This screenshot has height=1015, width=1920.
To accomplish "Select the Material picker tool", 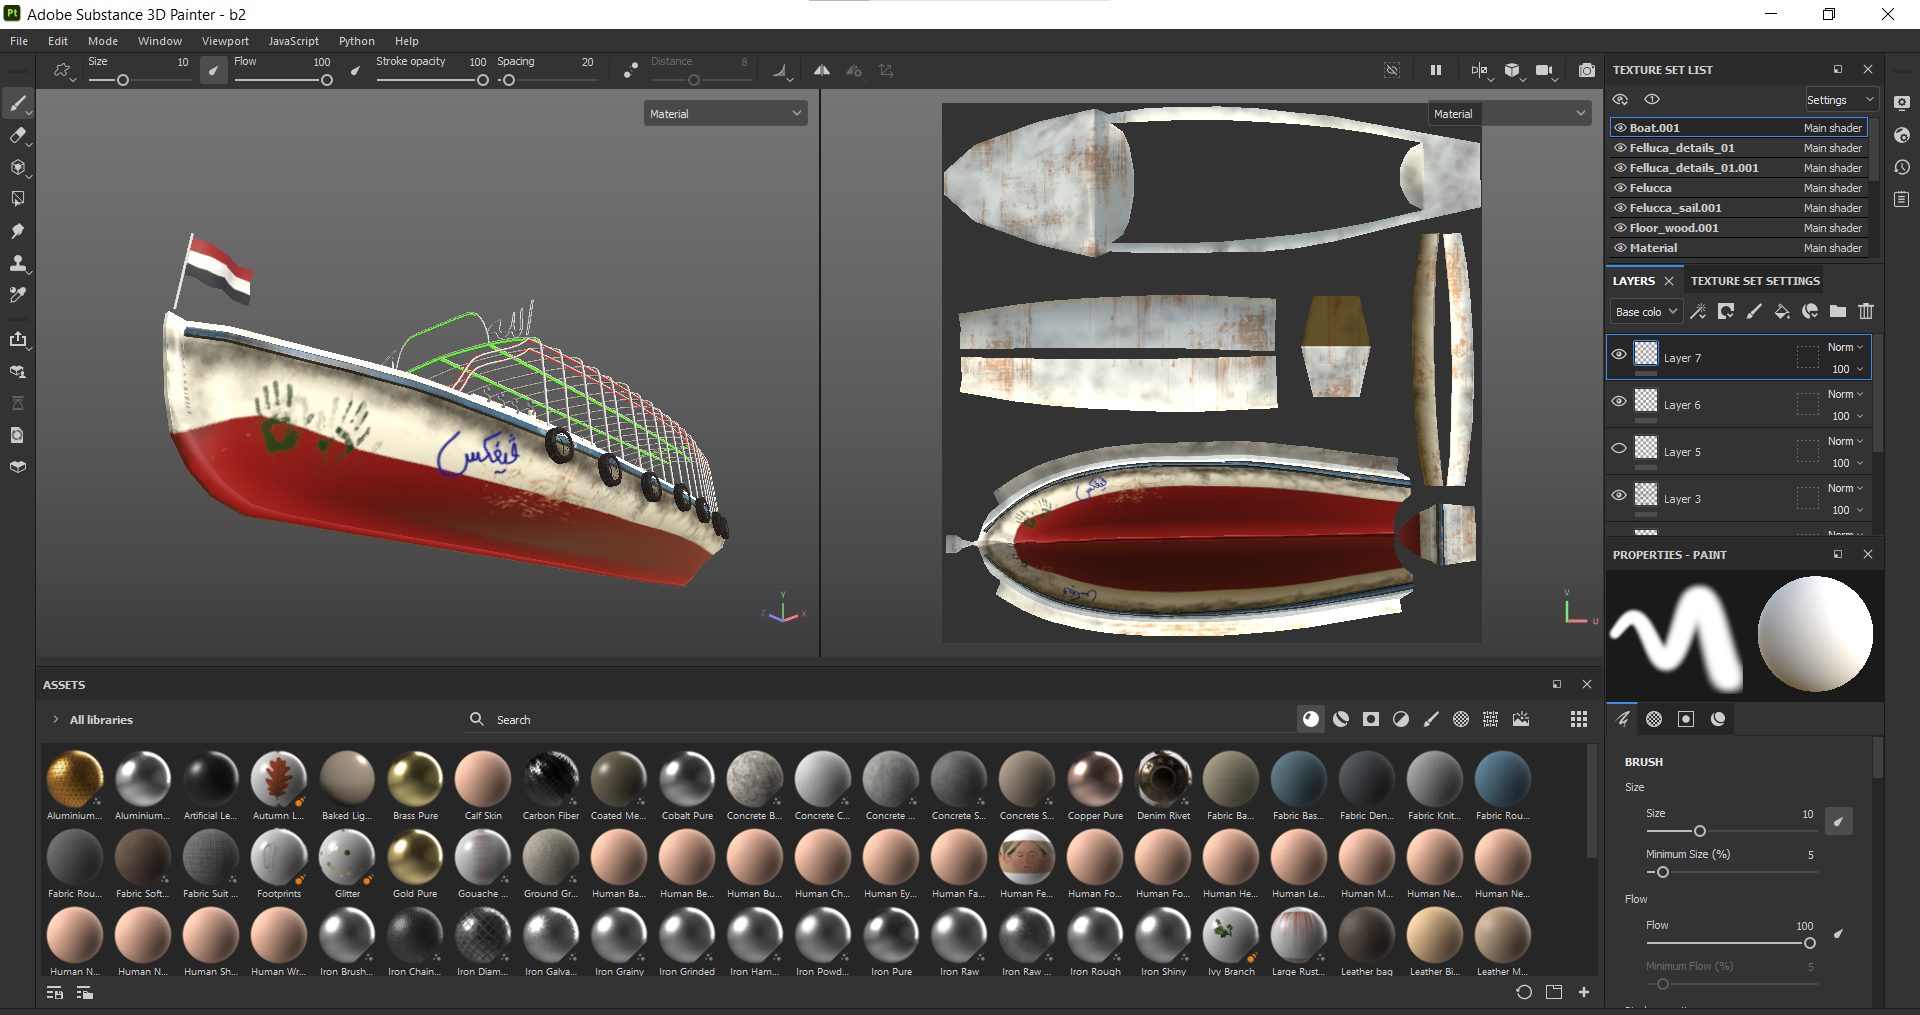I will point(17,295).
